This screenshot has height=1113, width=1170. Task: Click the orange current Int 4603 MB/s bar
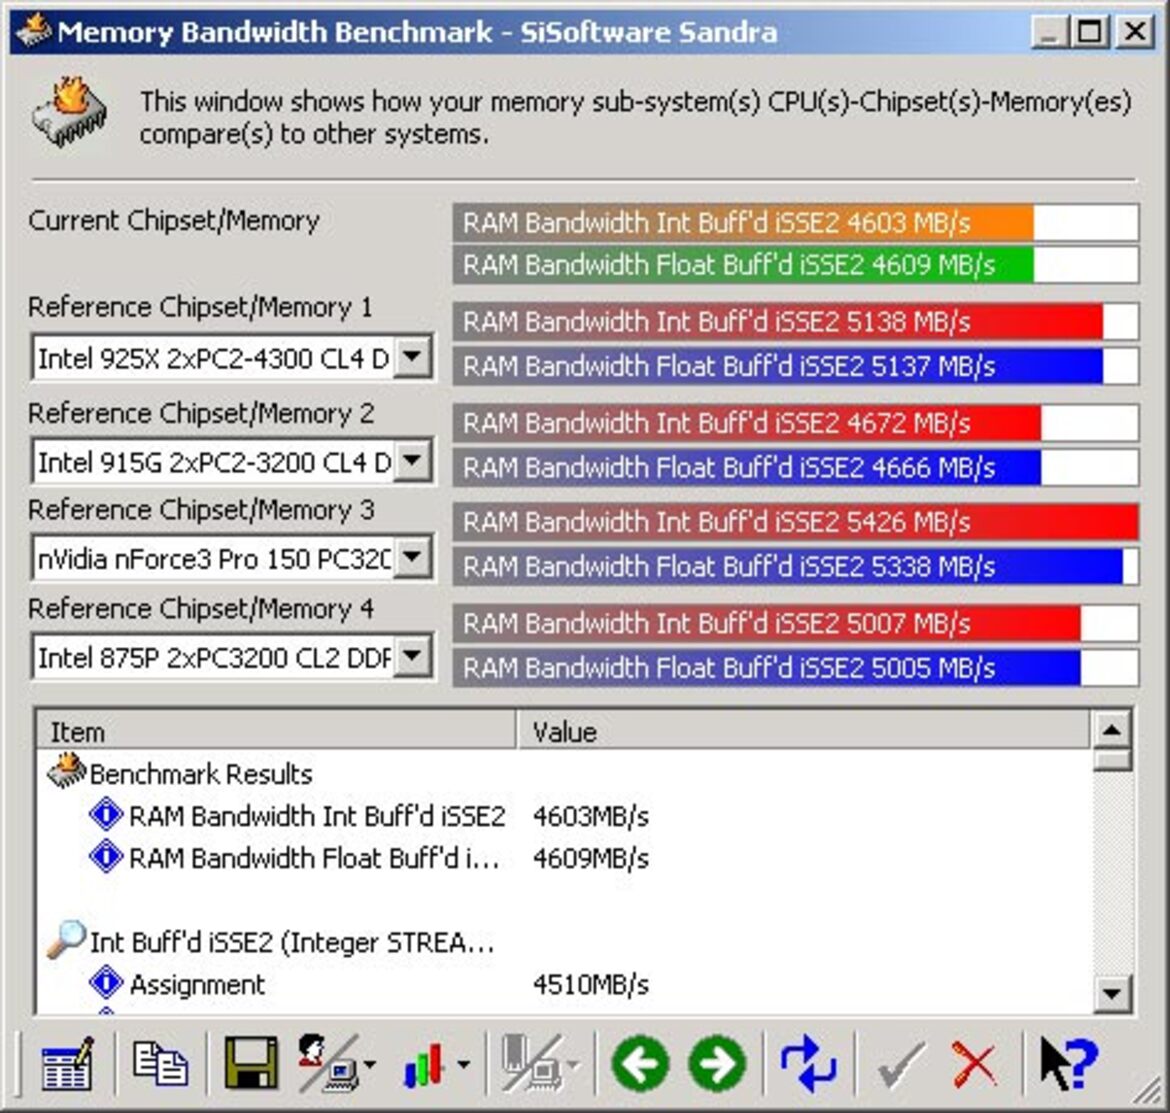743,223
